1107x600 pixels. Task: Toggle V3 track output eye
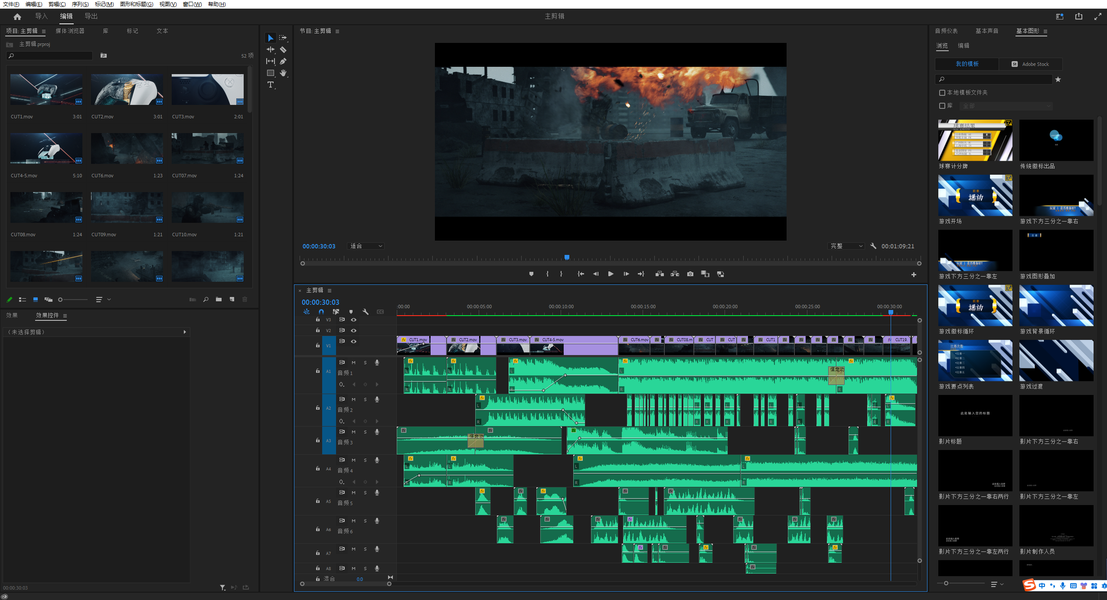point(354,320)
